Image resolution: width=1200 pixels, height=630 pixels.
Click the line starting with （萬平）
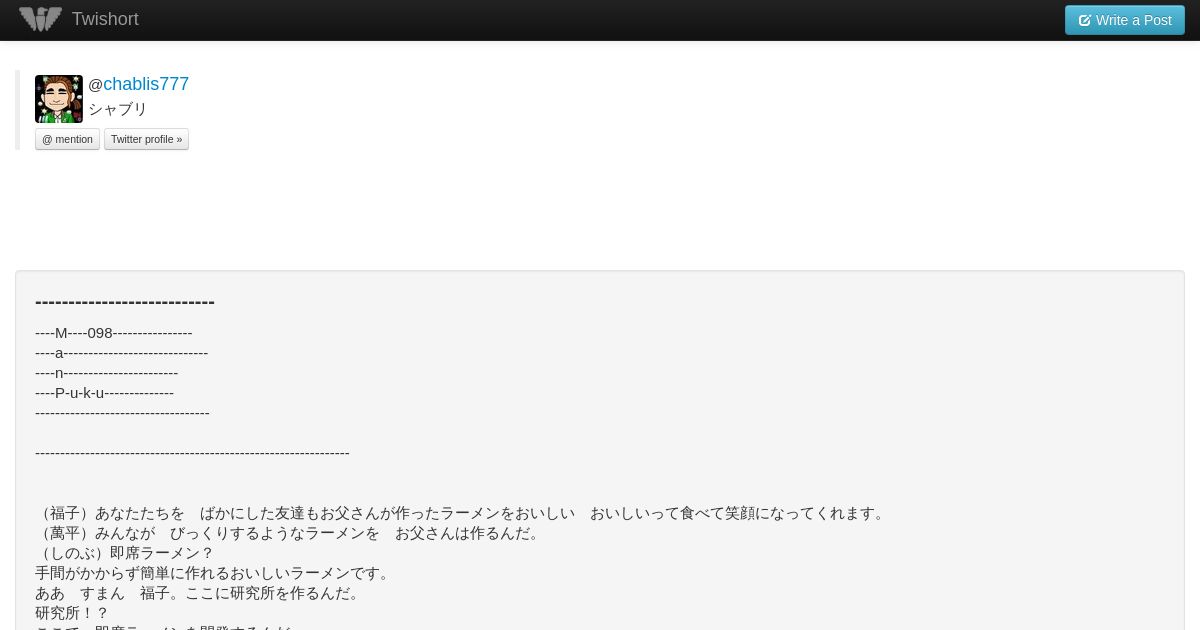point(290,533)
